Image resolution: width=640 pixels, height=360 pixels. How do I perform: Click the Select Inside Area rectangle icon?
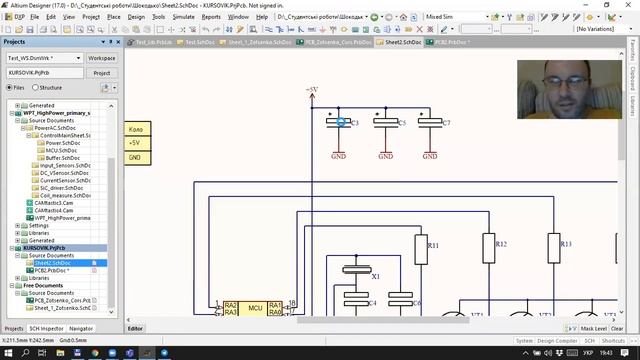(x=160, y=30)
